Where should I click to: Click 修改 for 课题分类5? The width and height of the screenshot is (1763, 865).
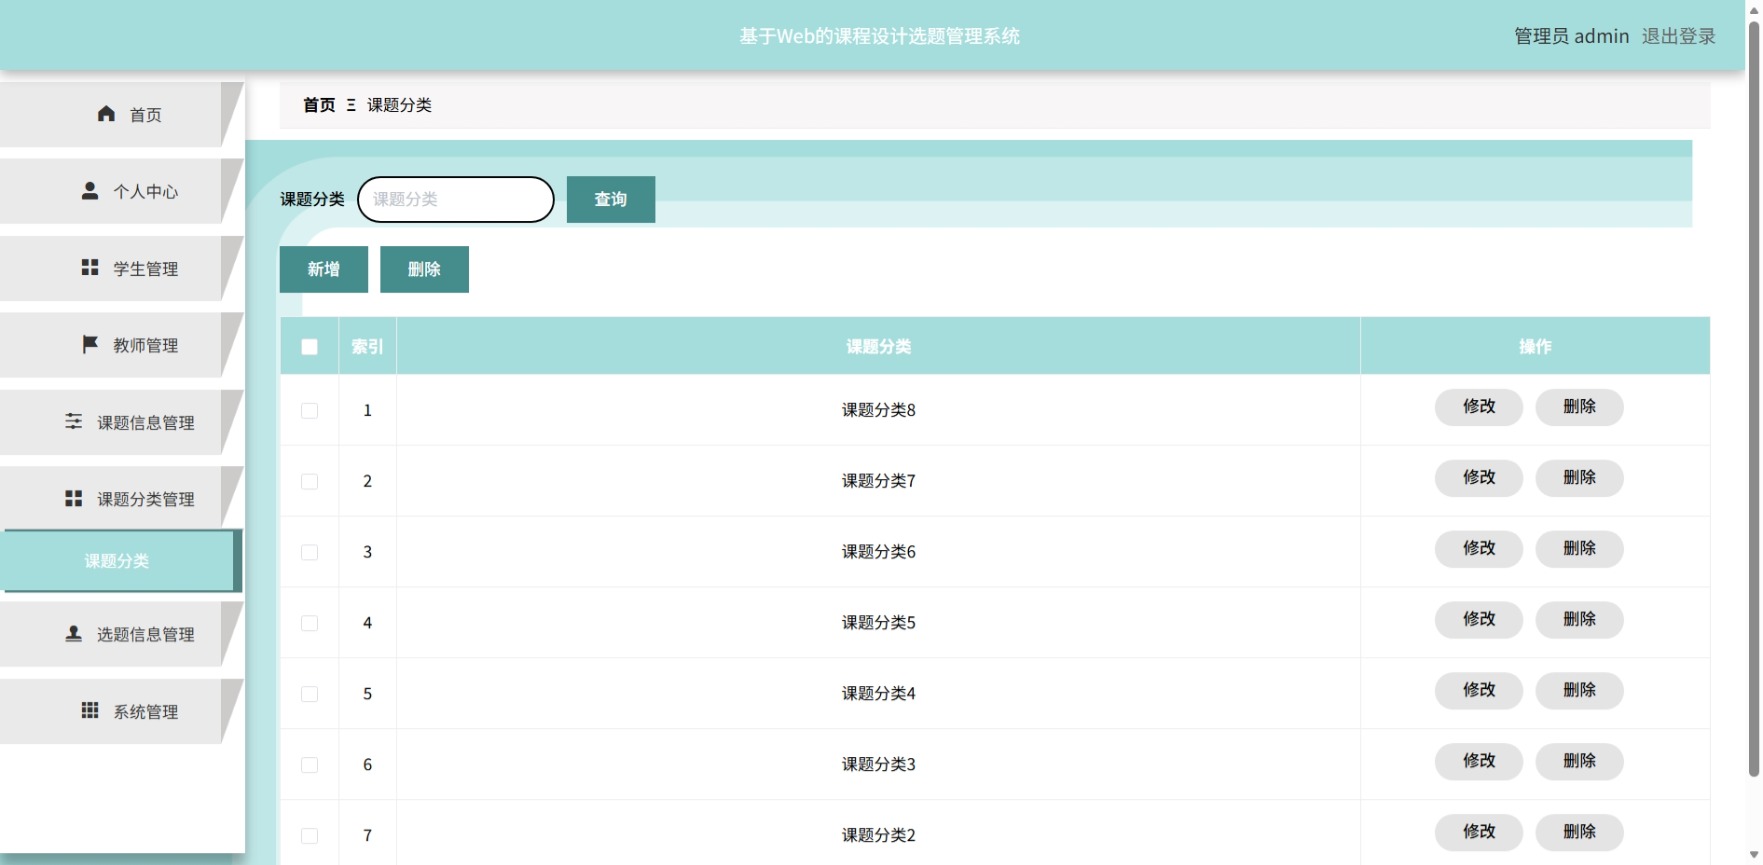tap(1479, 620)
